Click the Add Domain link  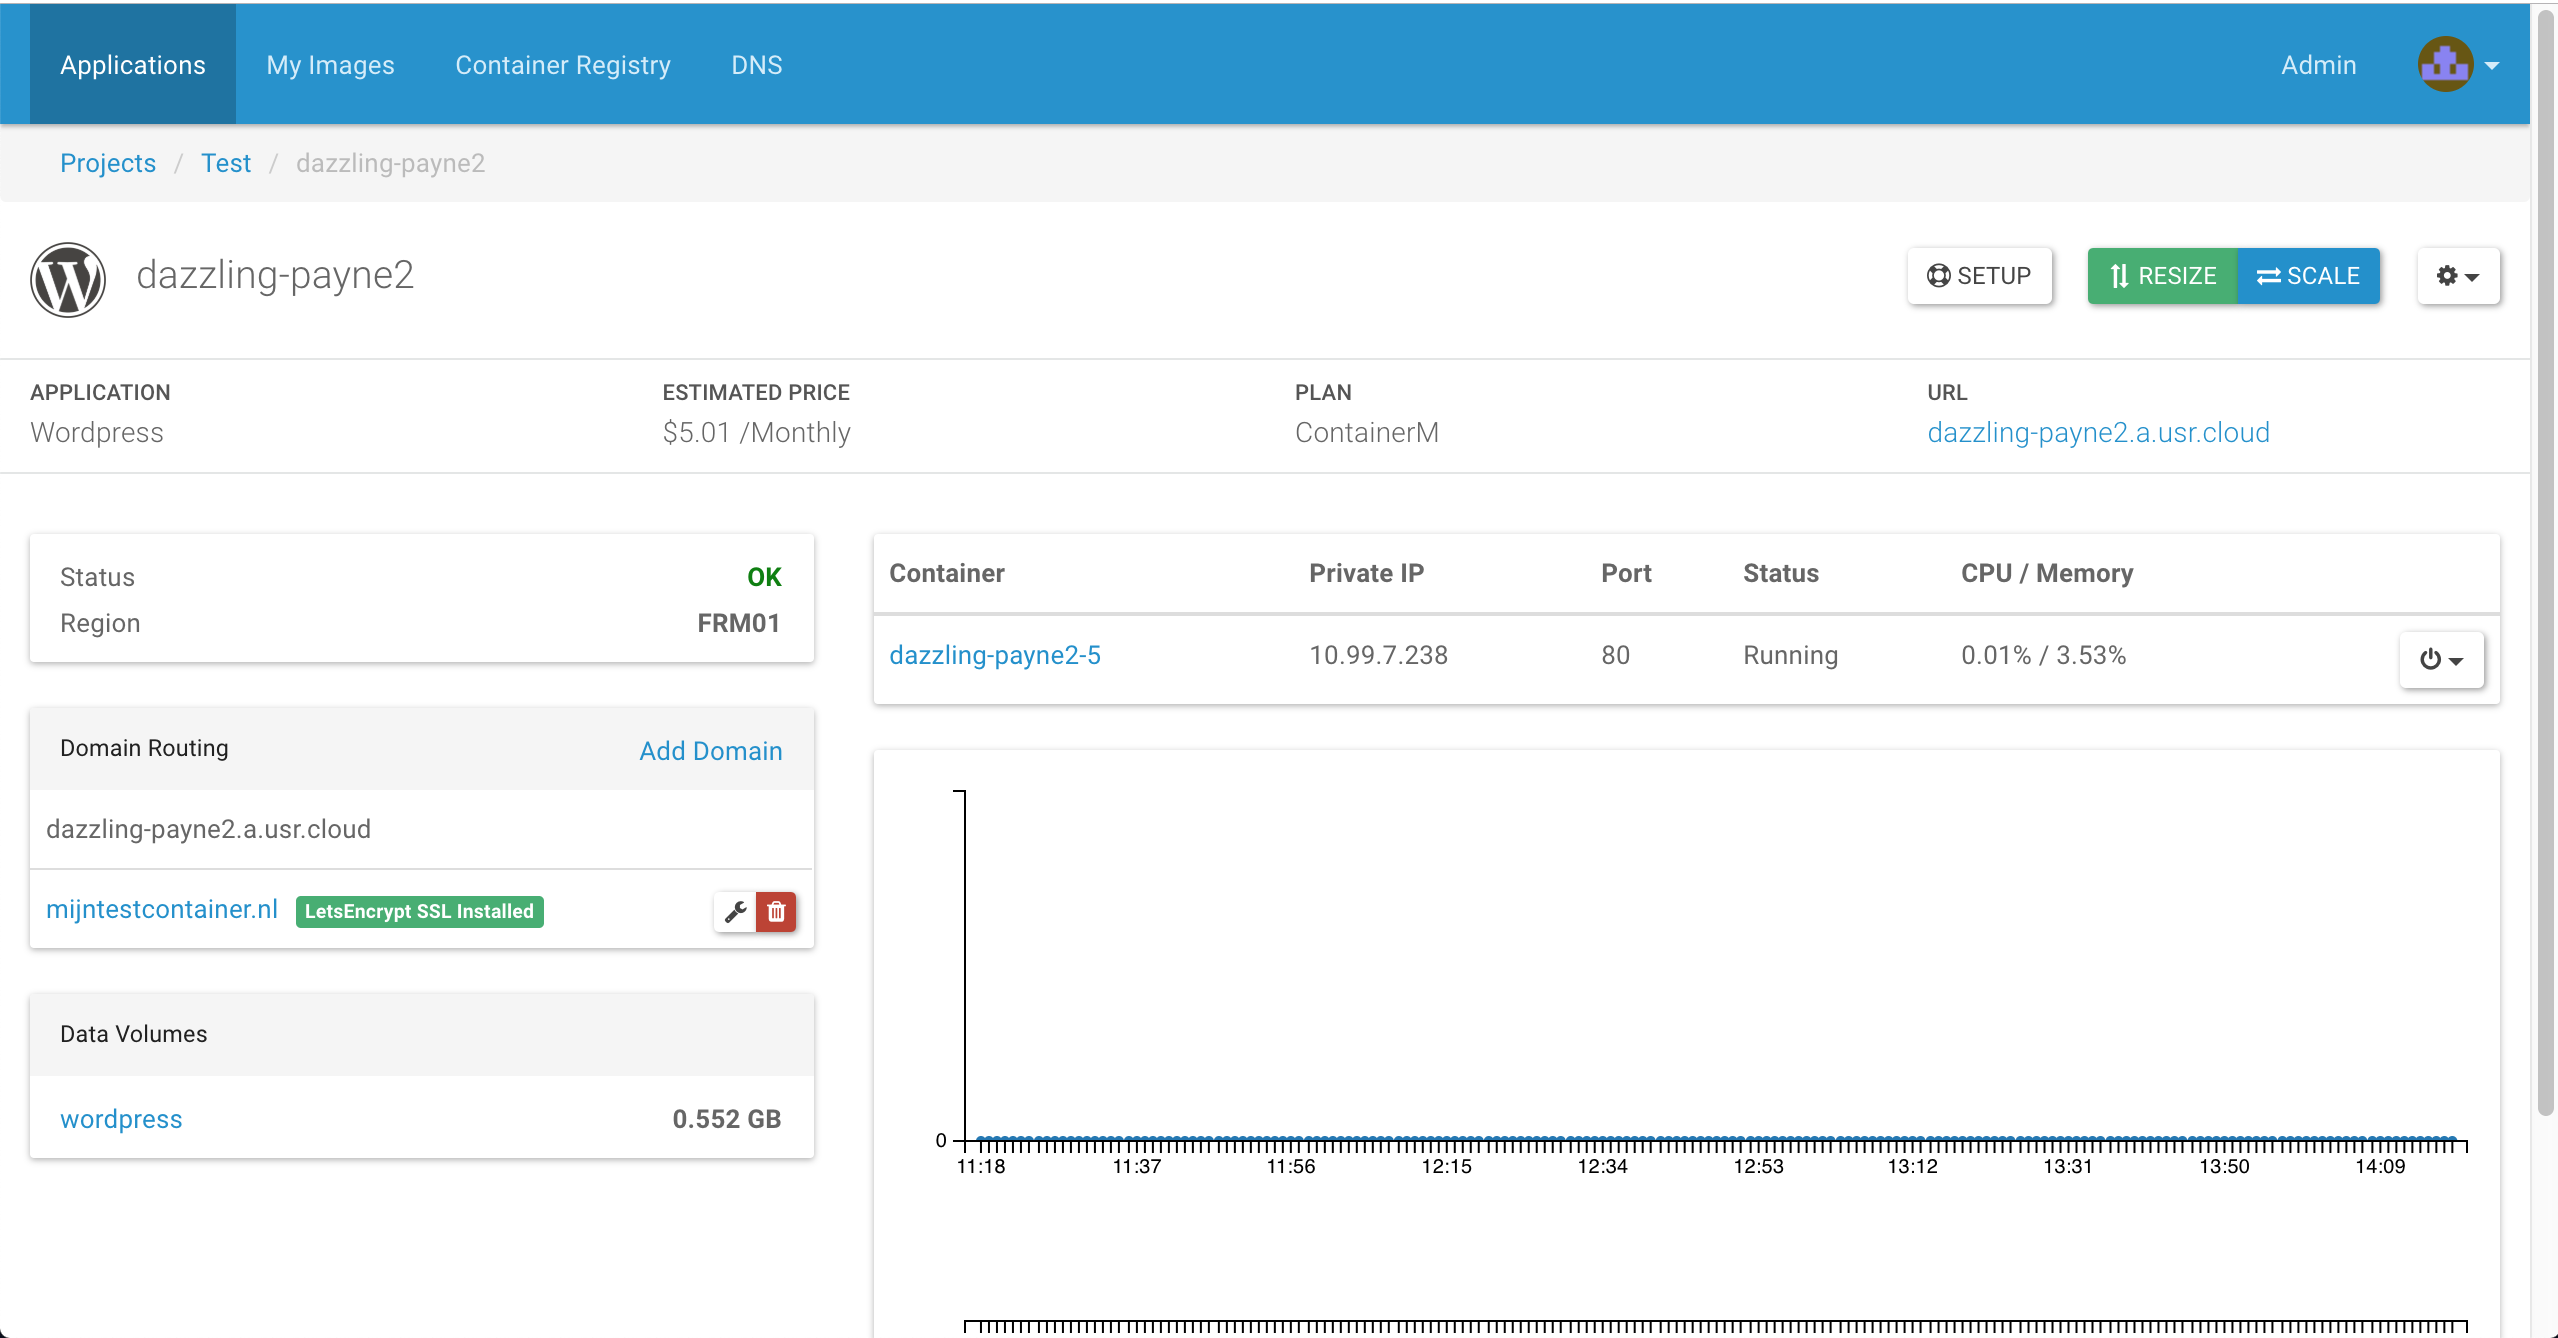tap(711, 751)
